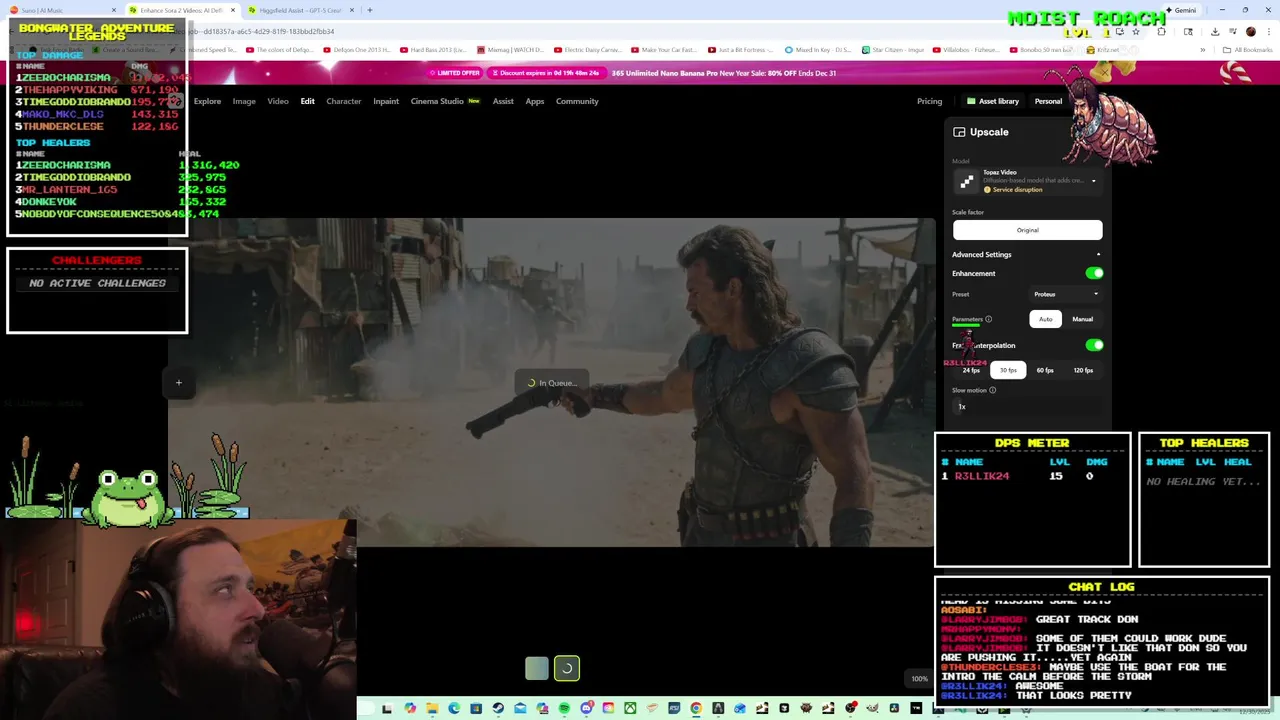The height and width of the screenshot is (720, 1280).
Task: Open the Chrome profile avatar
Action: [1250, 31]
